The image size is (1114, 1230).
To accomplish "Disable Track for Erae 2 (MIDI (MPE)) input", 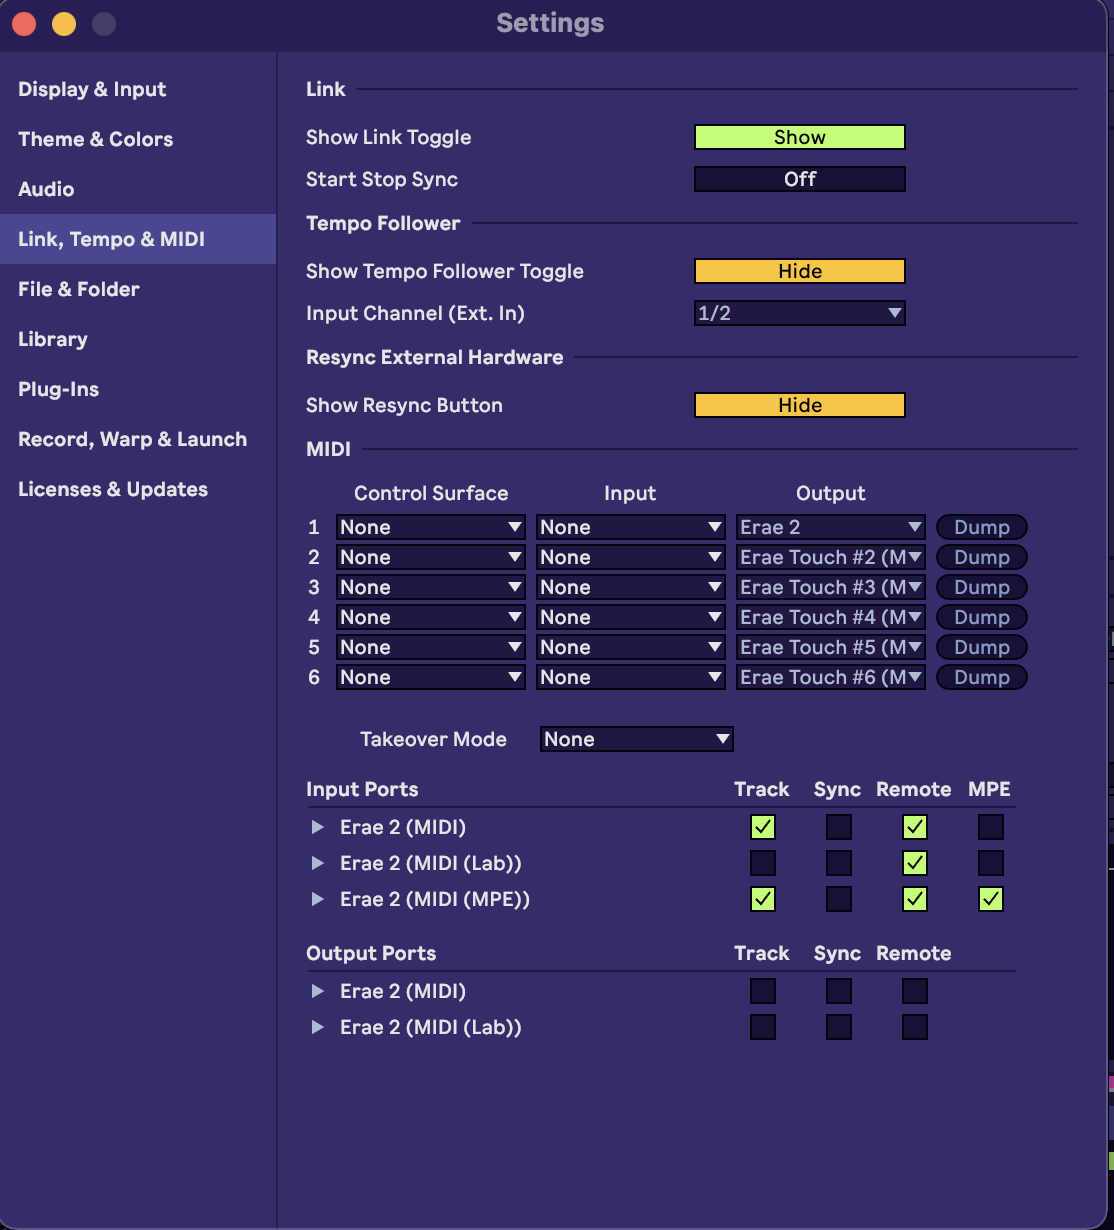I will click(763, 899).
